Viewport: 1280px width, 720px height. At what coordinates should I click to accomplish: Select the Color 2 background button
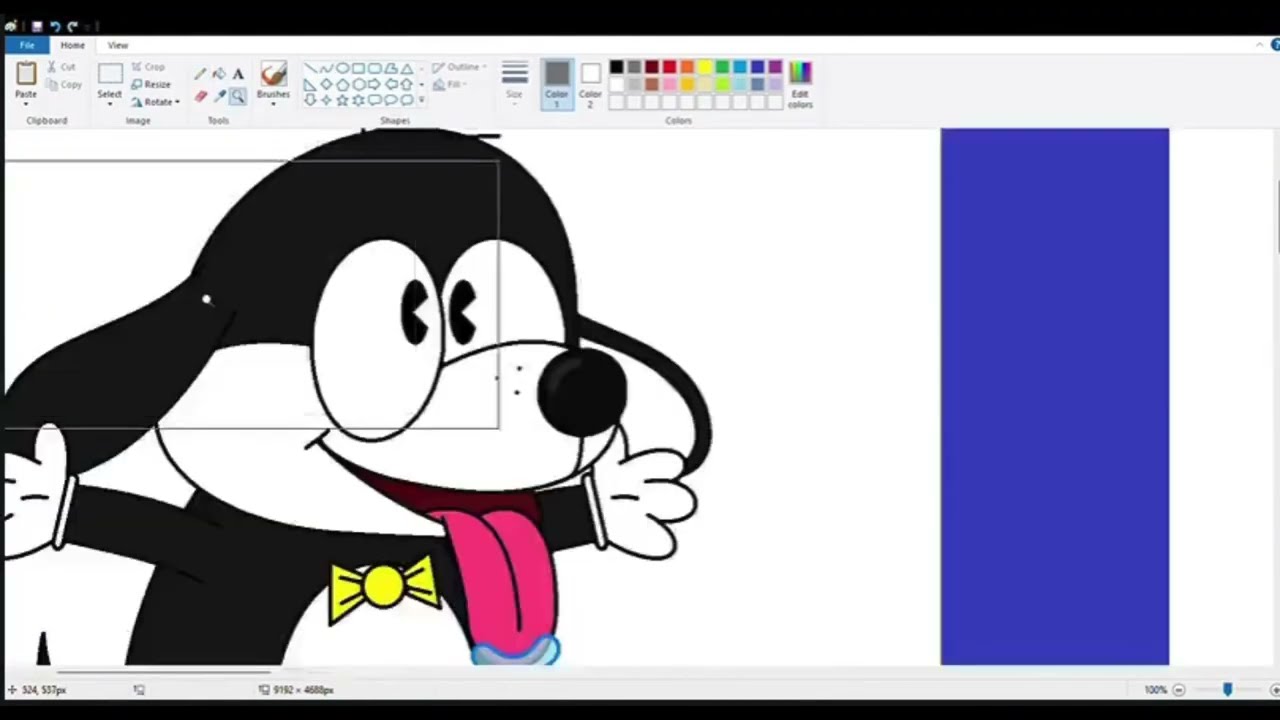590,84
